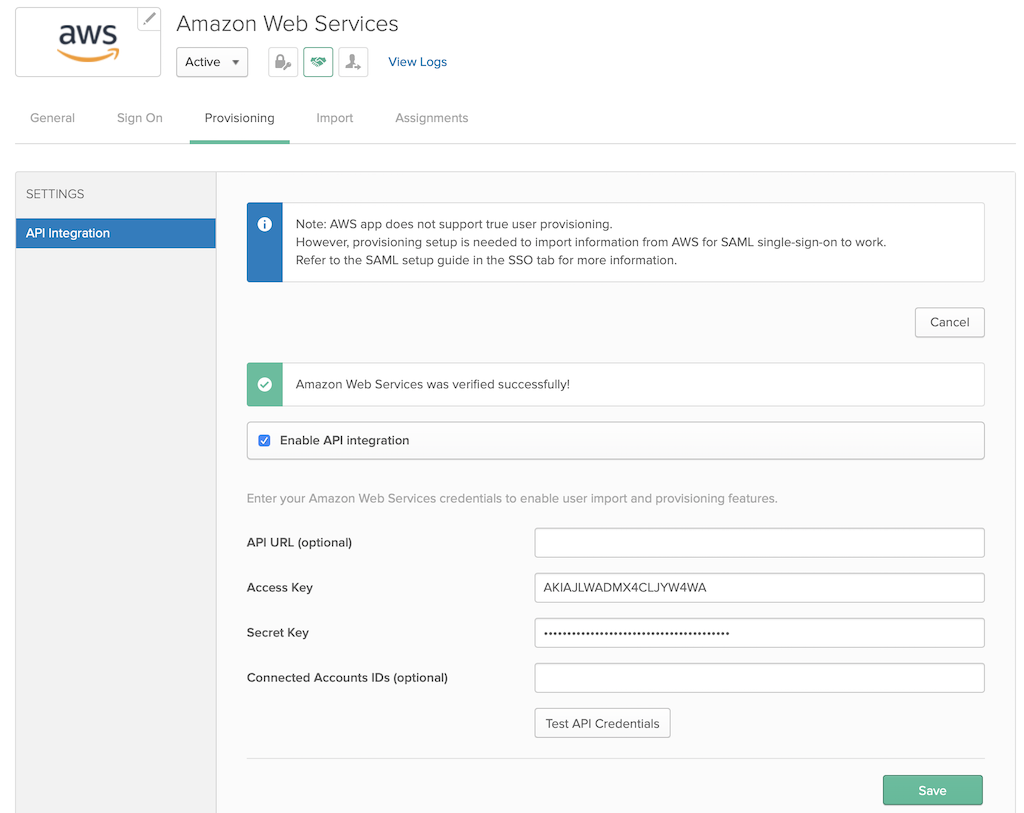Open the View Logs link
The height and width of the screenshot is (813, 1024).
coord(417,62)
